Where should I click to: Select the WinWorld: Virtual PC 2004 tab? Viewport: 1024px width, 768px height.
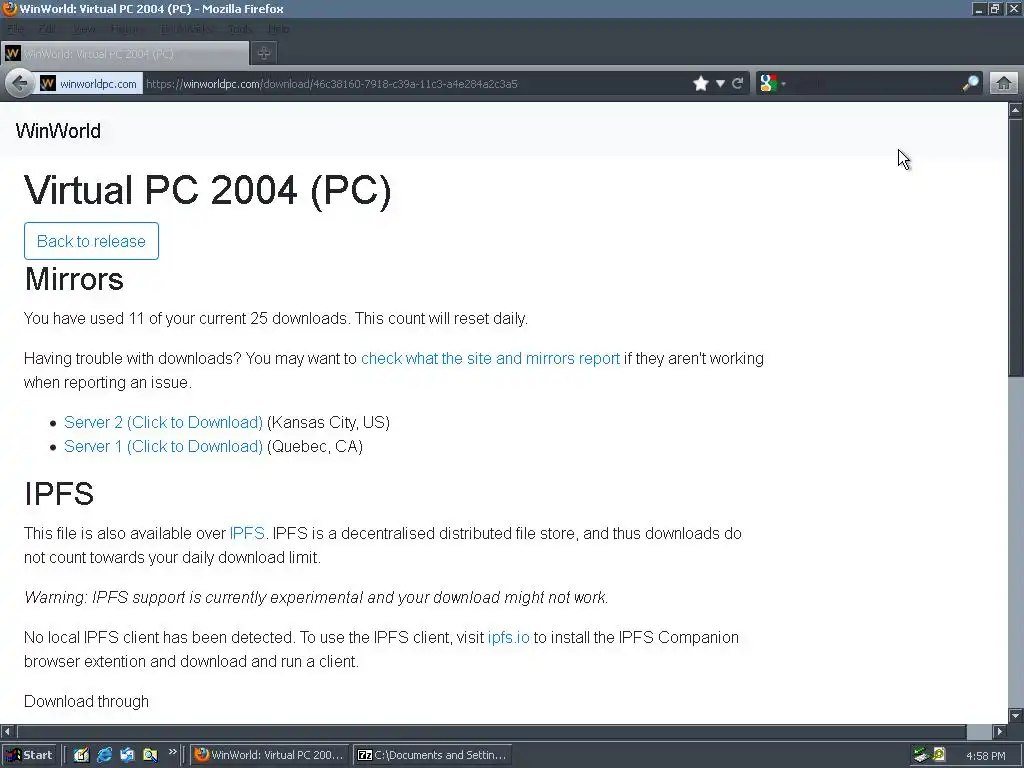tap(124, 54)
